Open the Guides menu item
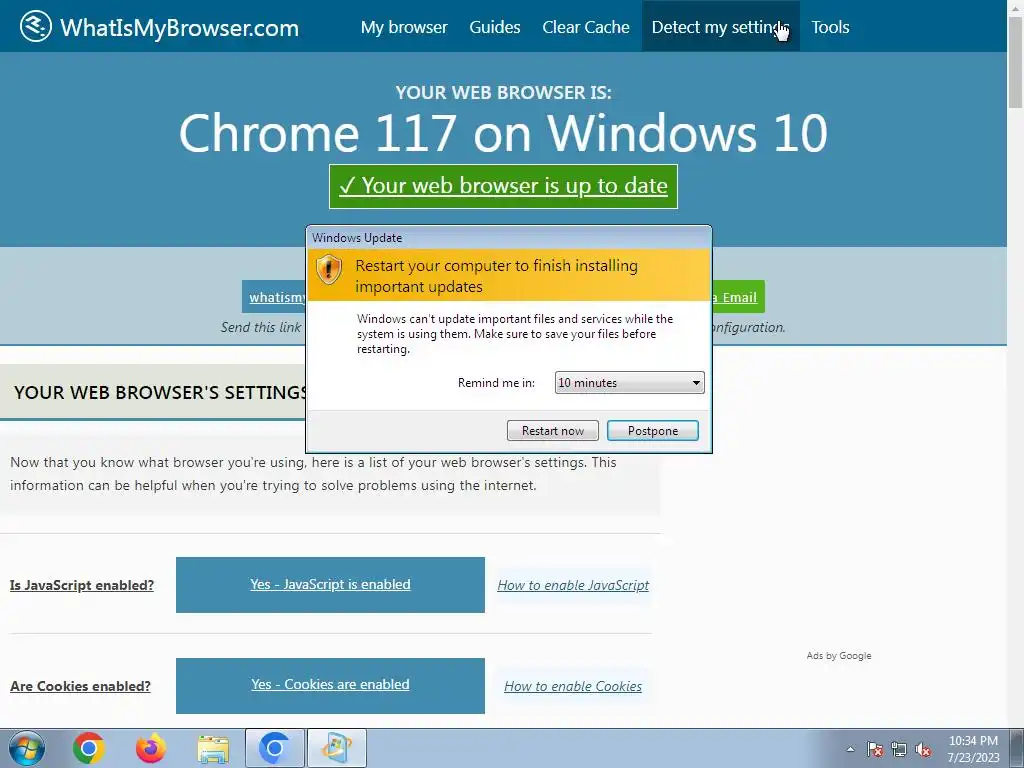 (x=495, y=27)
